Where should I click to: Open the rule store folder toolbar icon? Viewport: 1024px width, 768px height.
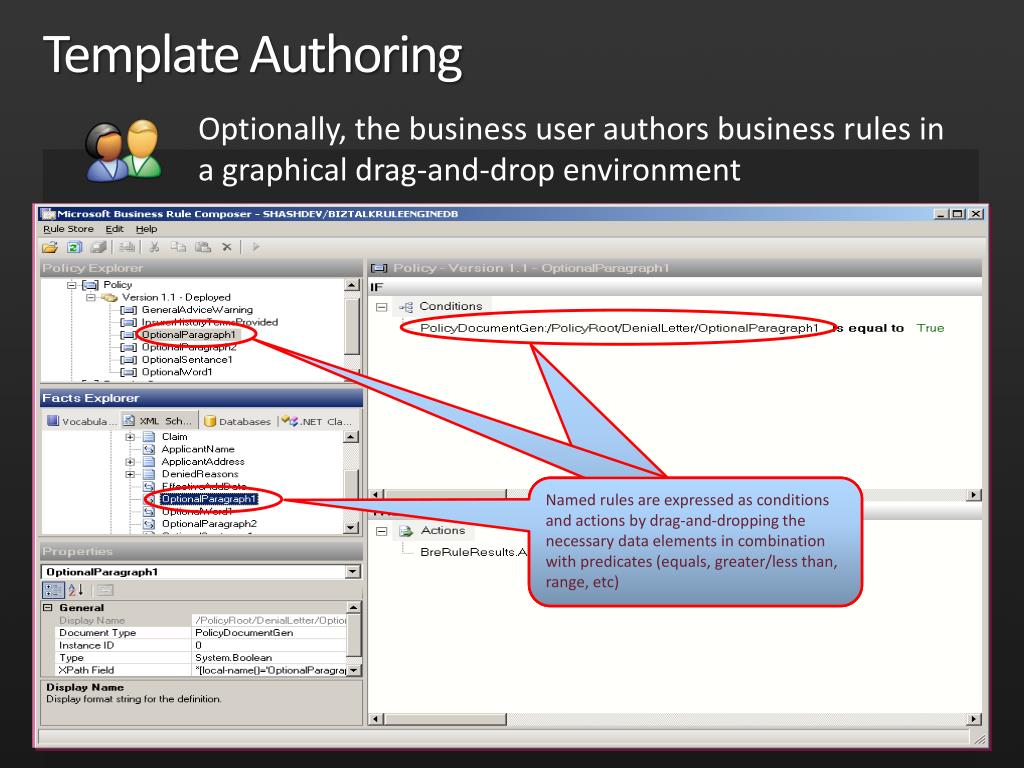(x=50, y=248)
